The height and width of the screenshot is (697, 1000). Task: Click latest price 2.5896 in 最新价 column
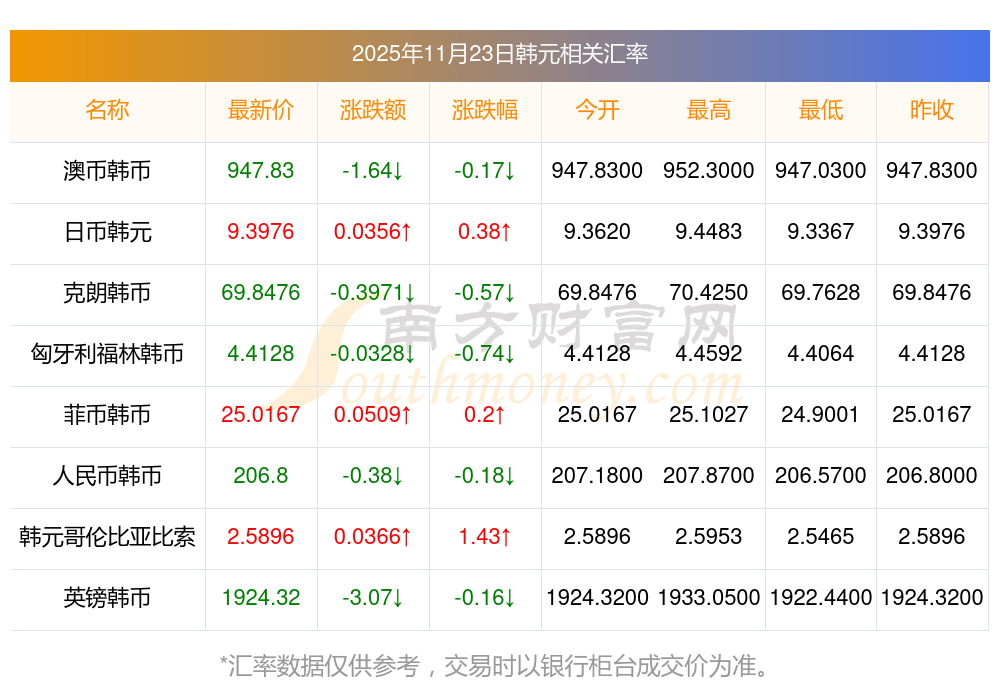(261, 536)
